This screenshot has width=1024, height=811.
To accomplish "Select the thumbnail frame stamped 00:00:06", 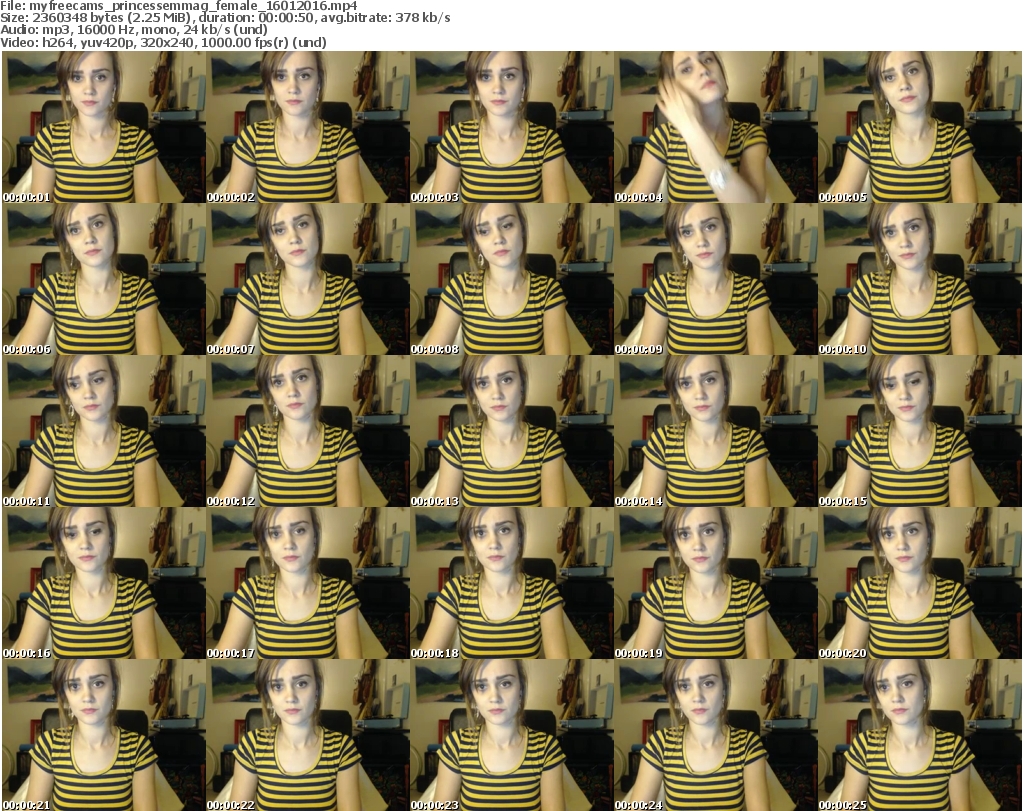I will (103, 279).
